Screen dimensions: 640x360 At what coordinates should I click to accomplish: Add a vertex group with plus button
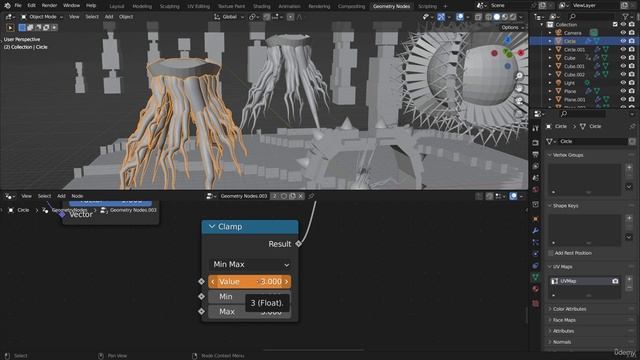(629, 168)
